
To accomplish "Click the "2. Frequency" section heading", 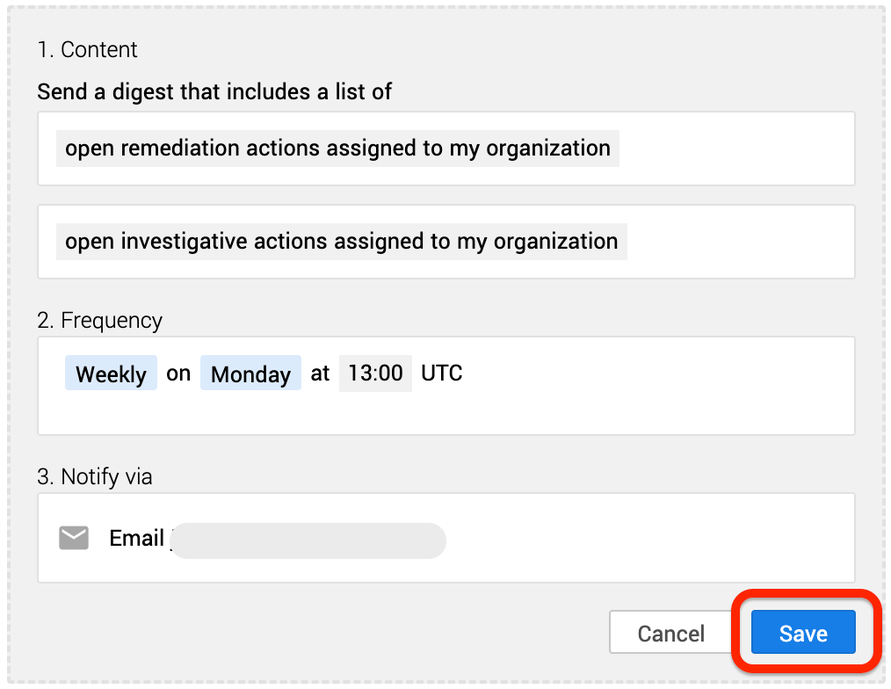I will [x=100, y=320].
